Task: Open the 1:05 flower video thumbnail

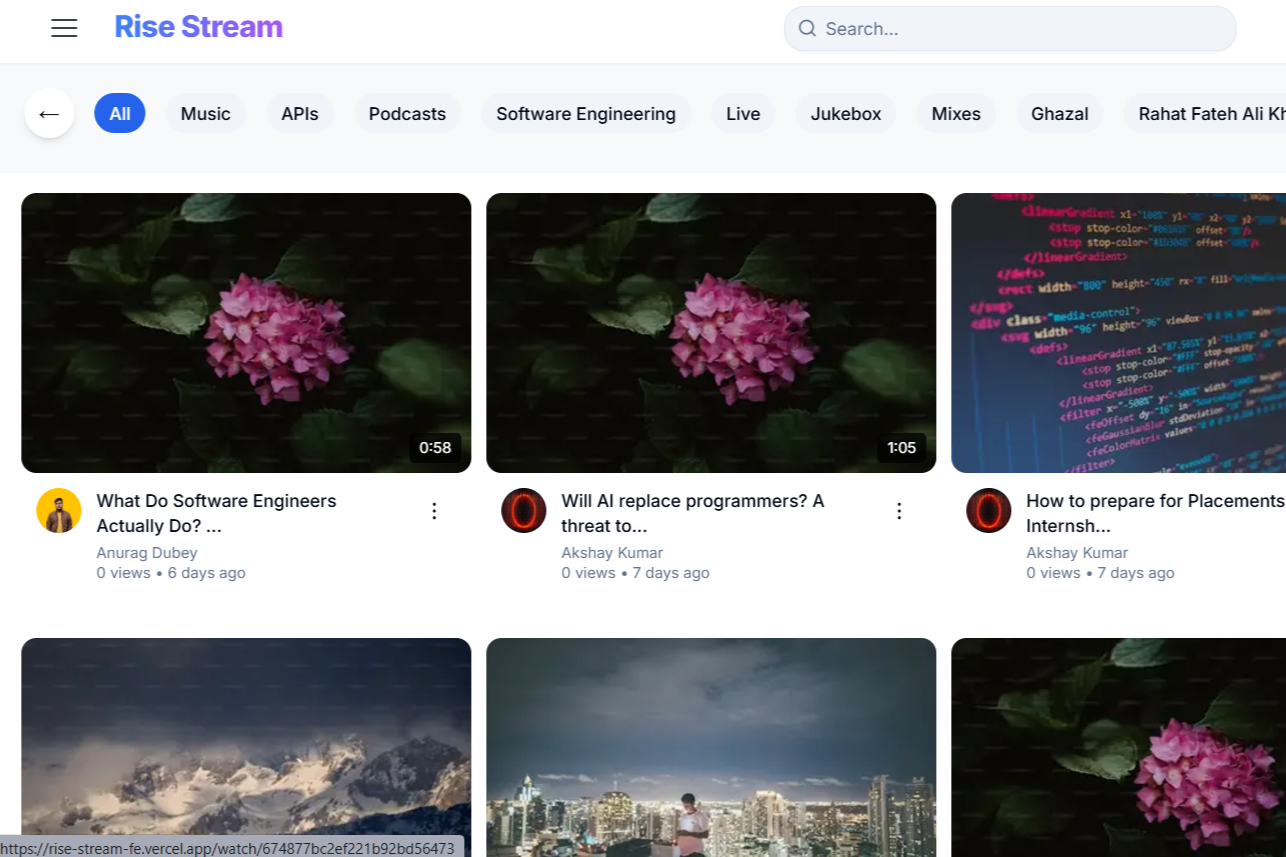Action: [x=711, y=333]
